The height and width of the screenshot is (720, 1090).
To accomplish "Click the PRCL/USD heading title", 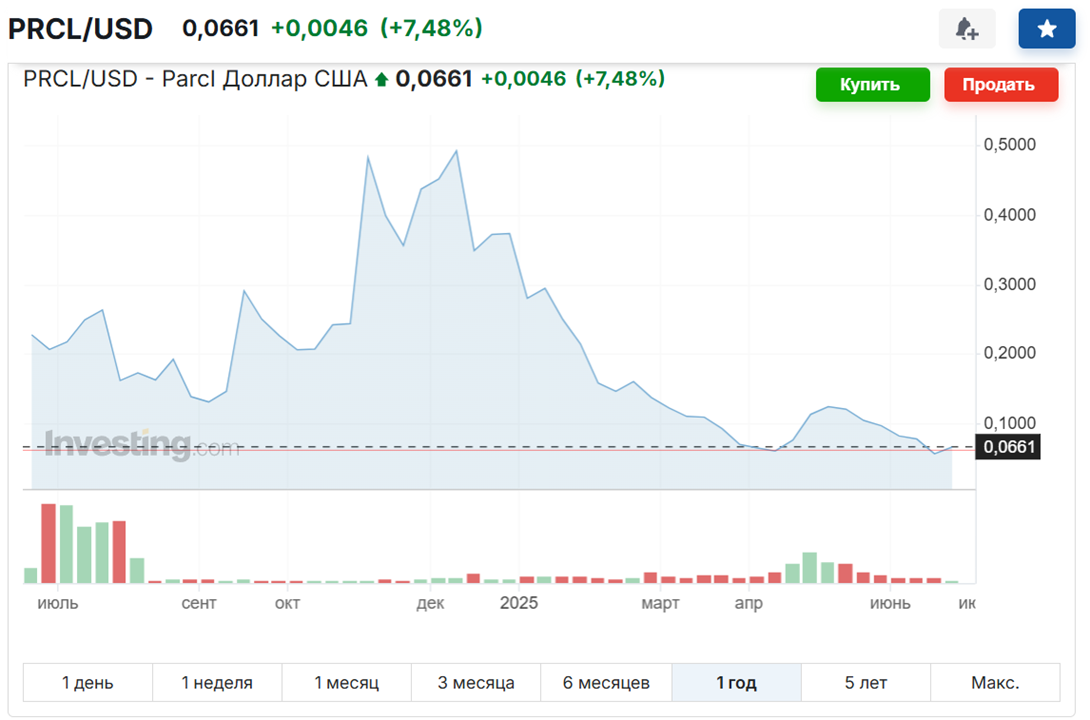I will click(x=80, y=29).
